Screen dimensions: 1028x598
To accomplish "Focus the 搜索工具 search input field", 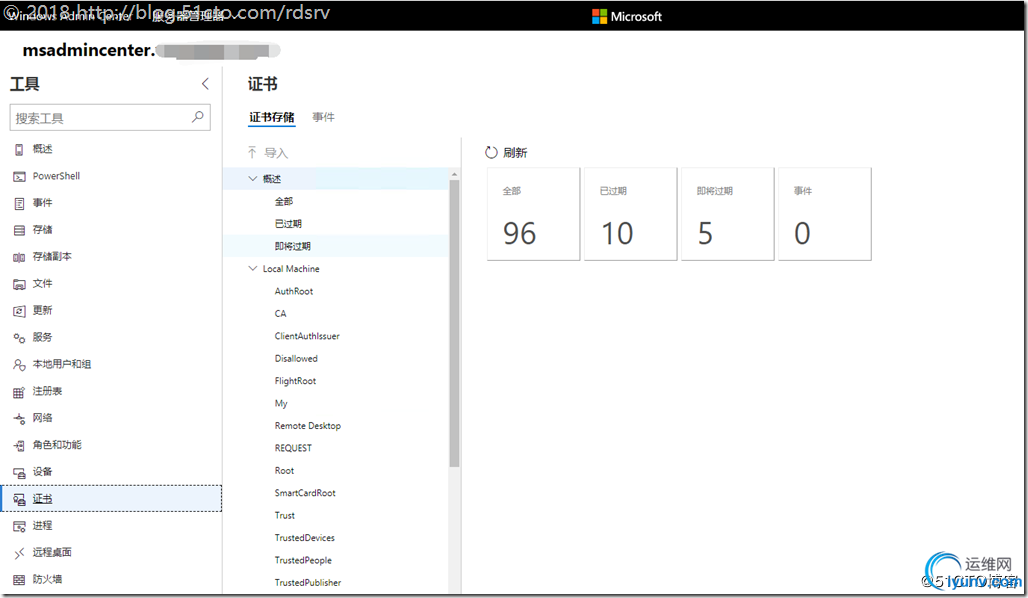I will coord(100,118).
